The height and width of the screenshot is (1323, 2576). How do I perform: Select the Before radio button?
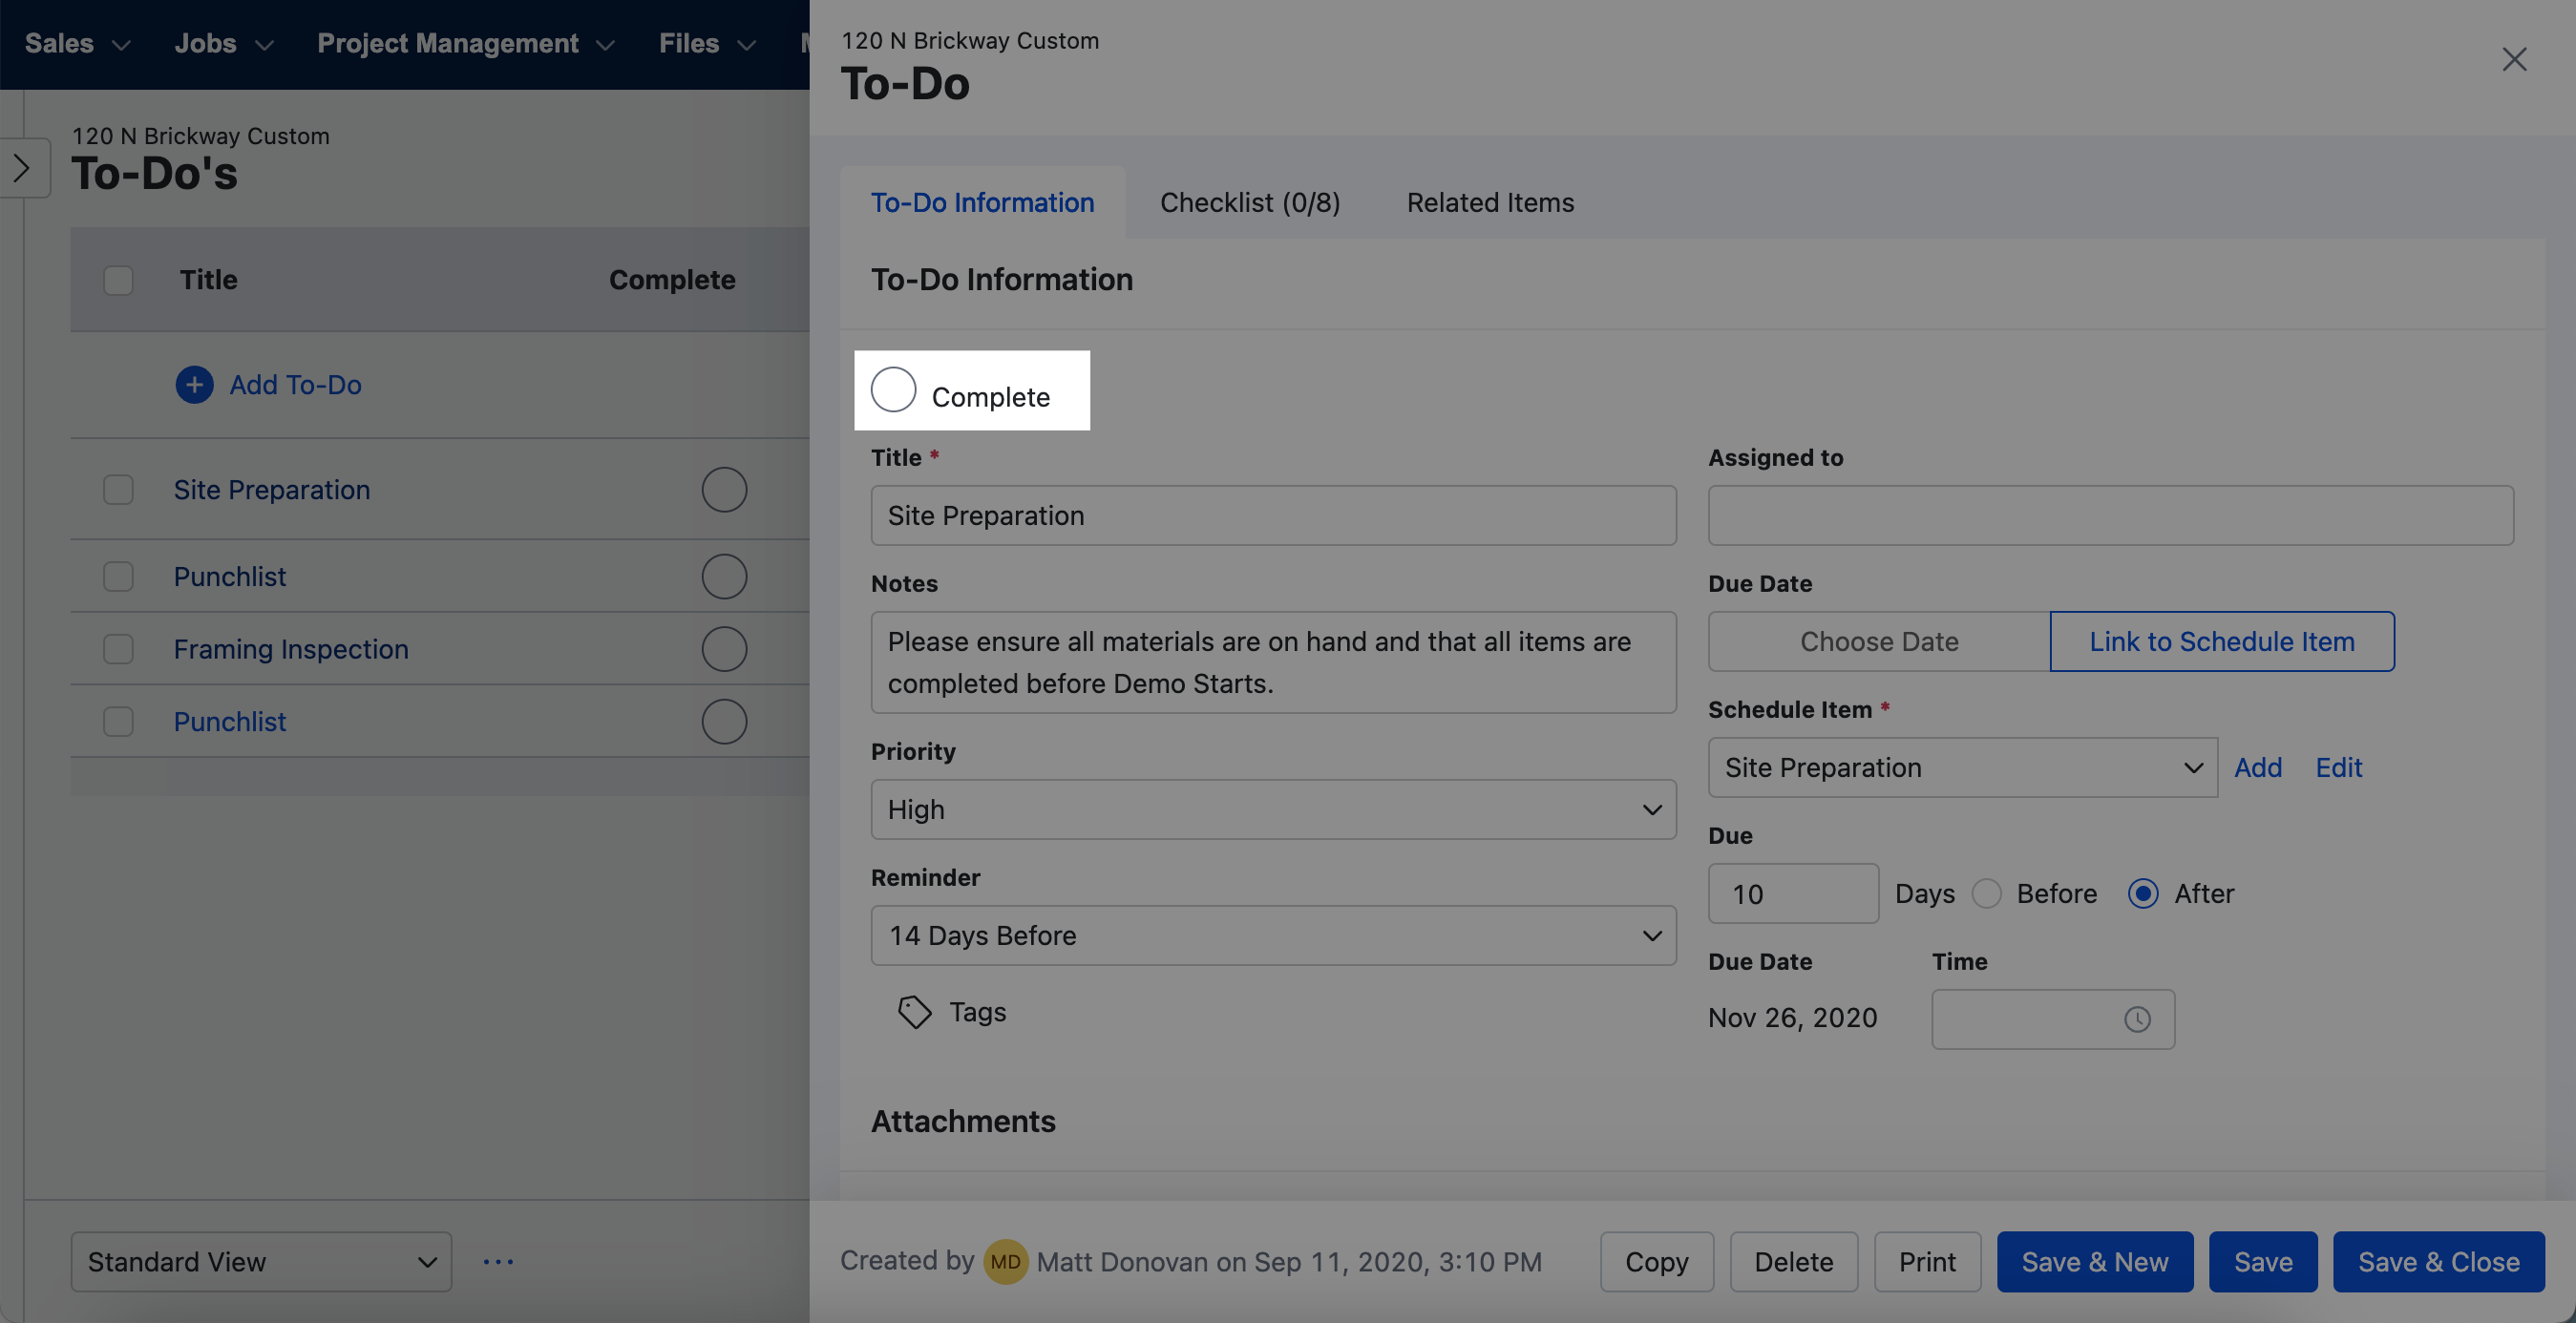coord(1987,893)
